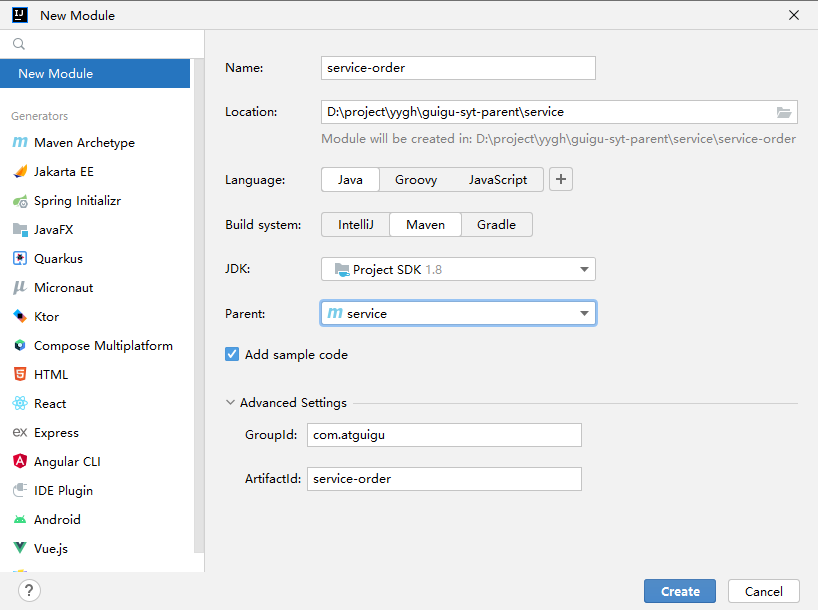The height and width of the screenshot is (610, 818).
Task: Click the Cancel button
Action: [x=764, y=591]
